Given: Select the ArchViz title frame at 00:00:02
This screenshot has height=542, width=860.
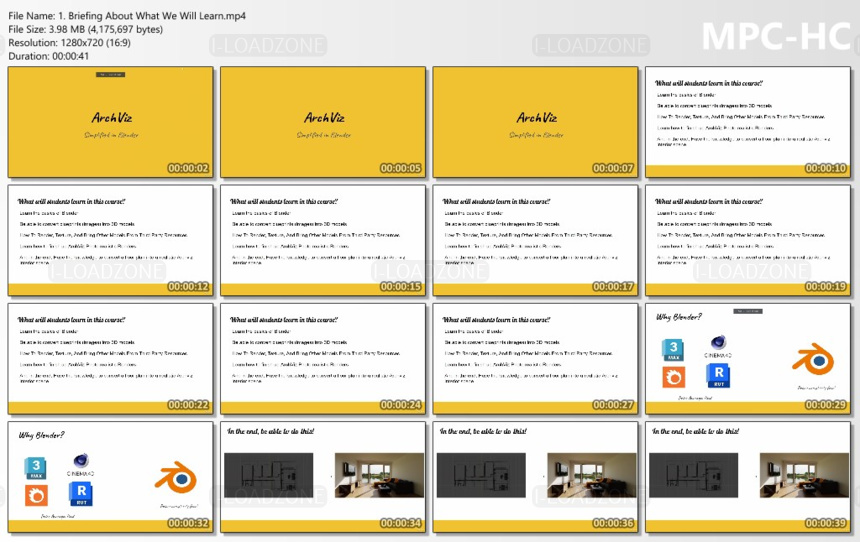Looking at the screenshot, I should tap(110, 122).
